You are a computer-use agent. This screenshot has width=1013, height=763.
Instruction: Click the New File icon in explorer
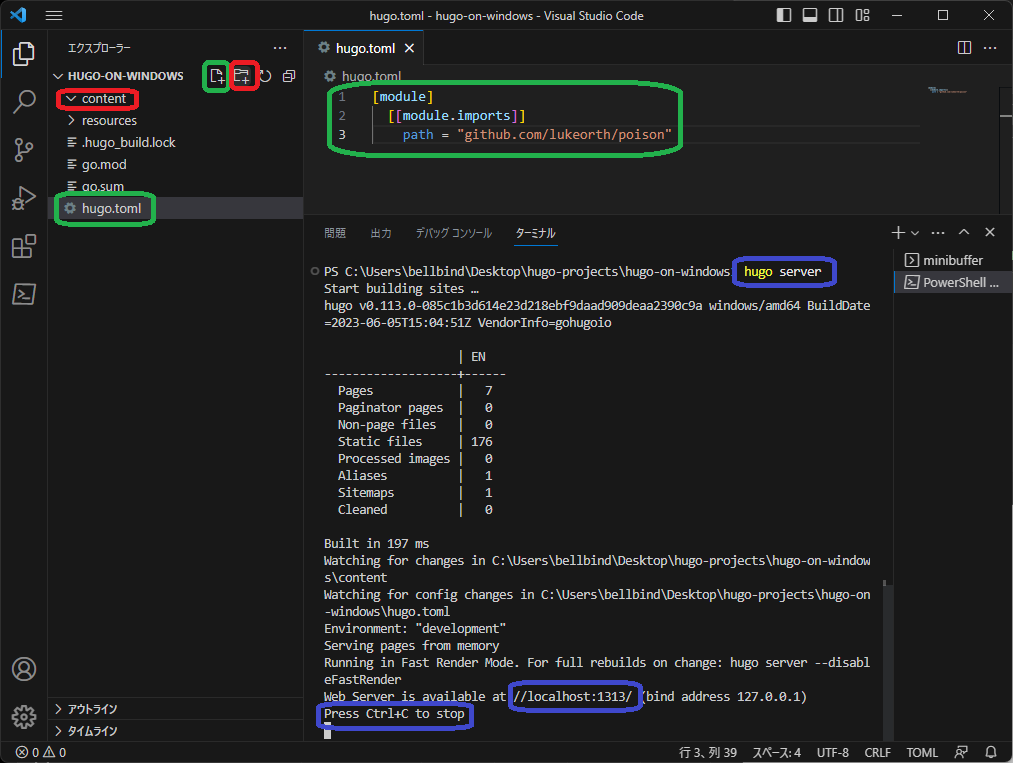[216, 76]
